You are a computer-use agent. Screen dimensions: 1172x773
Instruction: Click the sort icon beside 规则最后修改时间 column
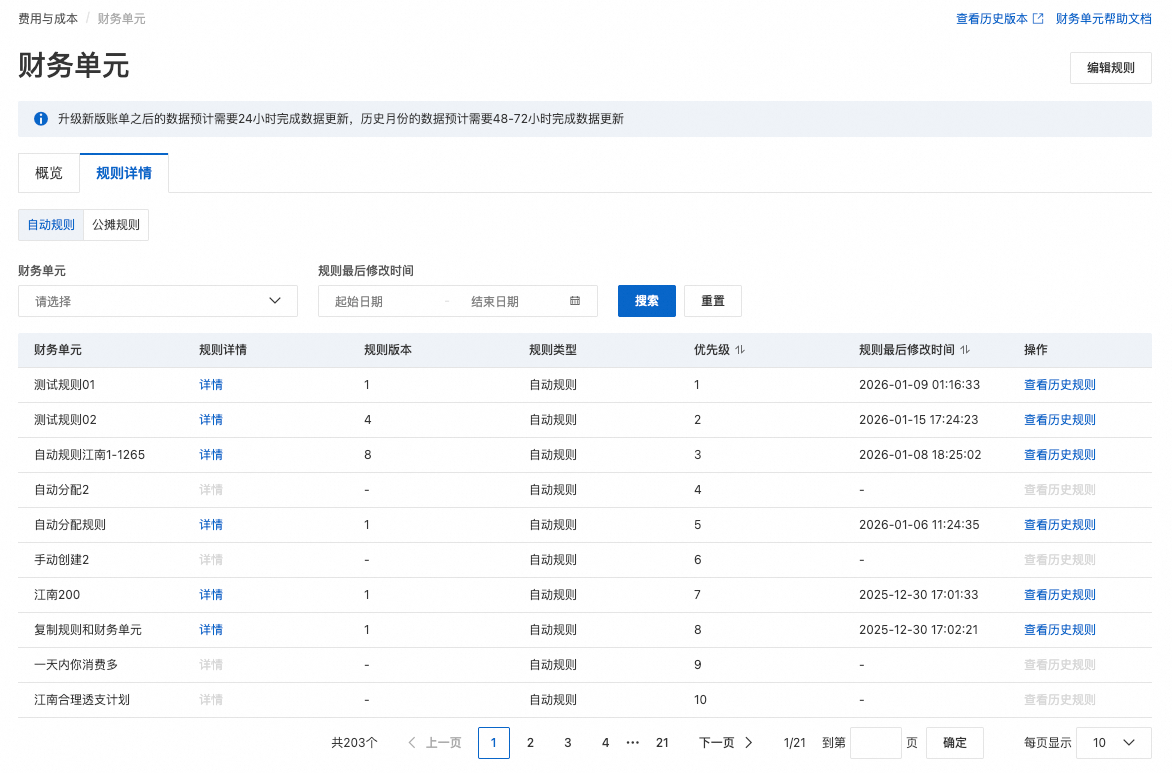click(x=965, y=350)
